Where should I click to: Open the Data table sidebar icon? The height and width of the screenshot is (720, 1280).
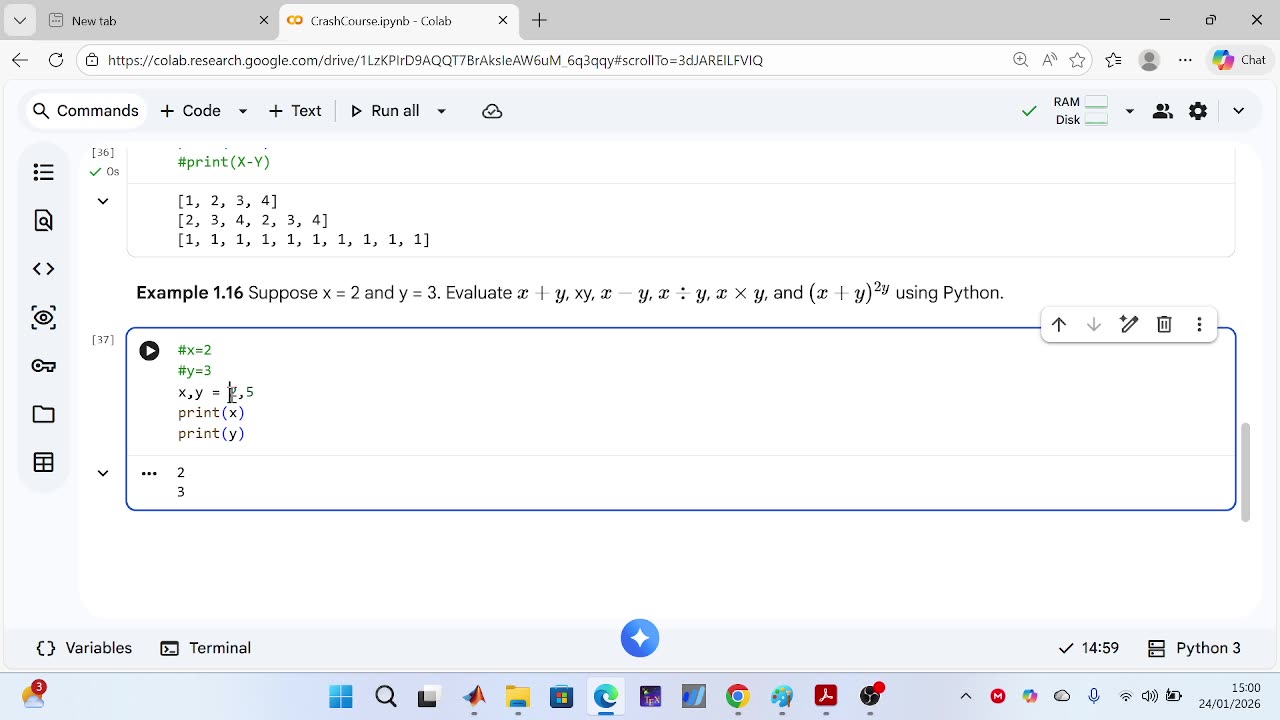[x=43, y=462]
